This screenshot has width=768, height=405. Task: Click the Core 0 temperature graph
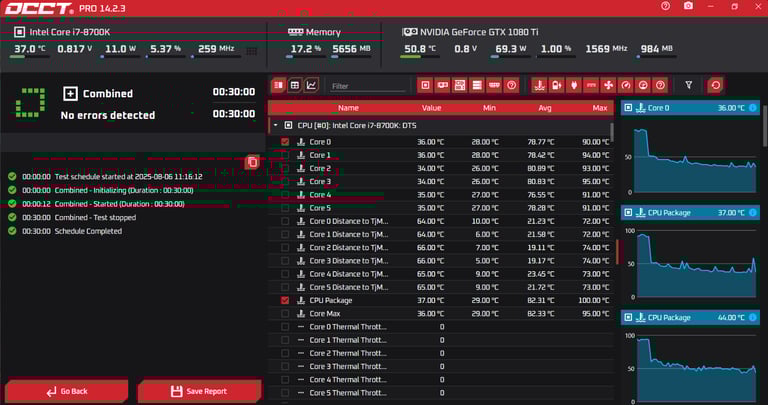tap(695, 159)
